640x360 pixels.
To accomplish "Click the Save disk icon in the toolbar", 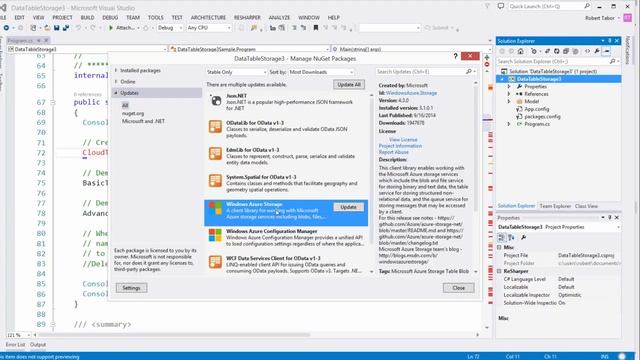I will 56,28.
